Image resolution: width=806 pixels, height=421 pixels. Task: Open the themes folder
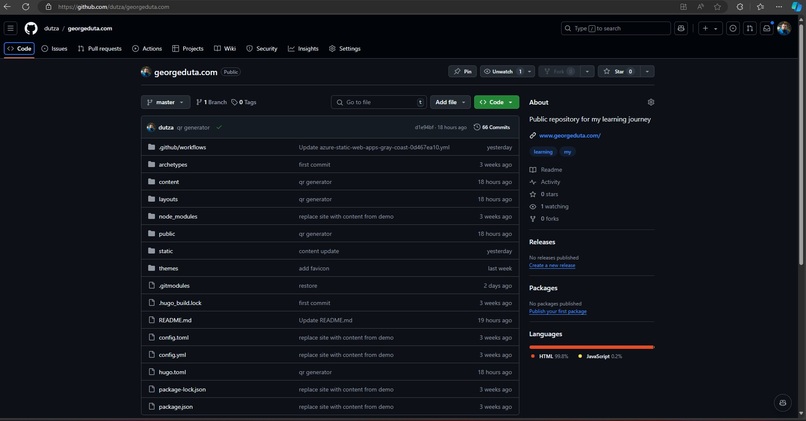[168, 269]
